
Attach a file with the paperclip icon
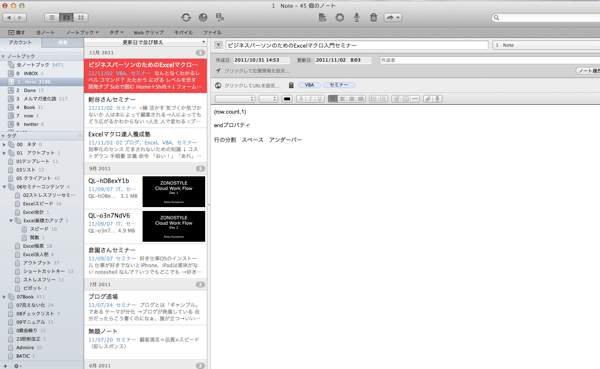pyautogui.click(x=428, y=99)
